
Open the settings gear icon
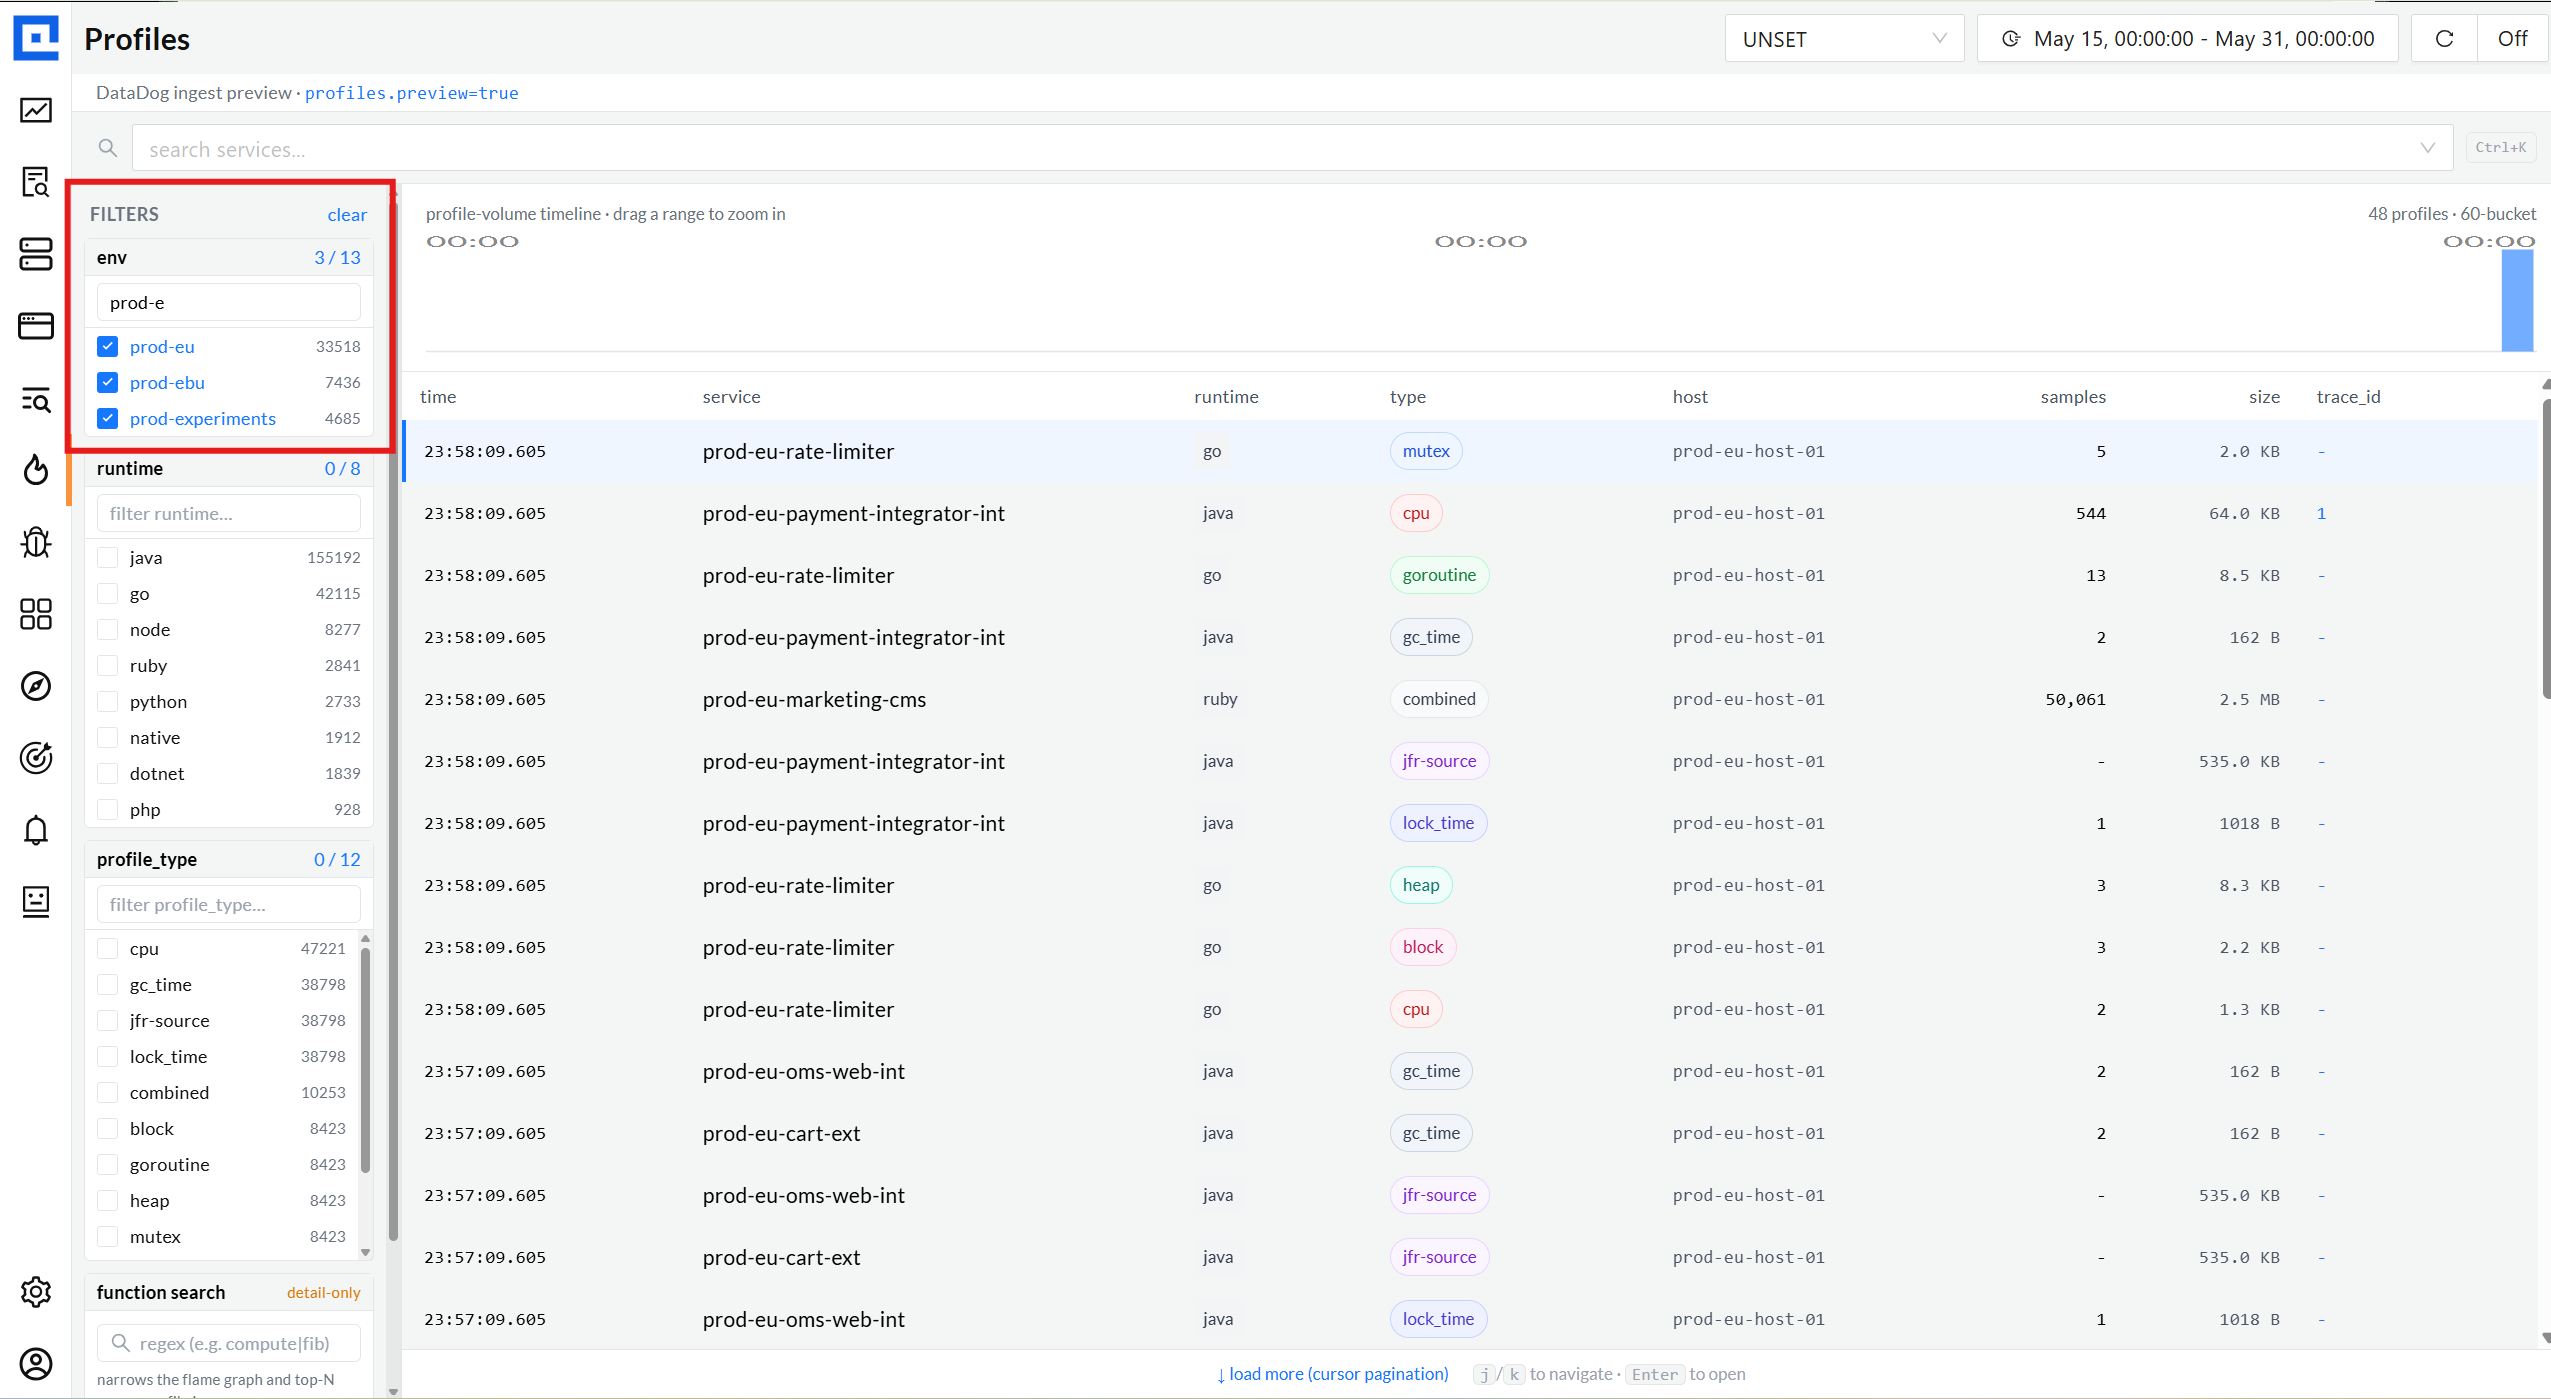tap(36, 1292)
